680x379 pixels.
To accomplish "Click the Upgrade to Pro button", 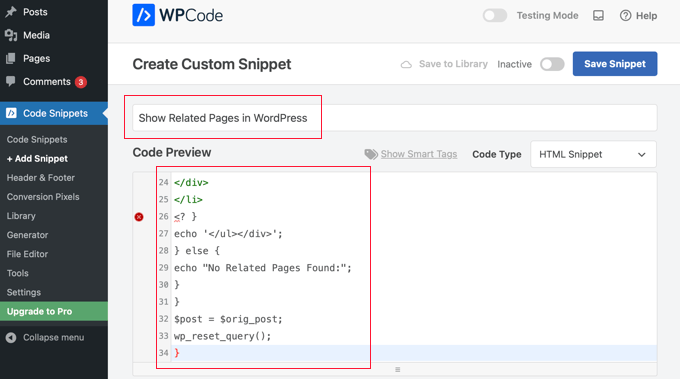I will coord(54,311).
